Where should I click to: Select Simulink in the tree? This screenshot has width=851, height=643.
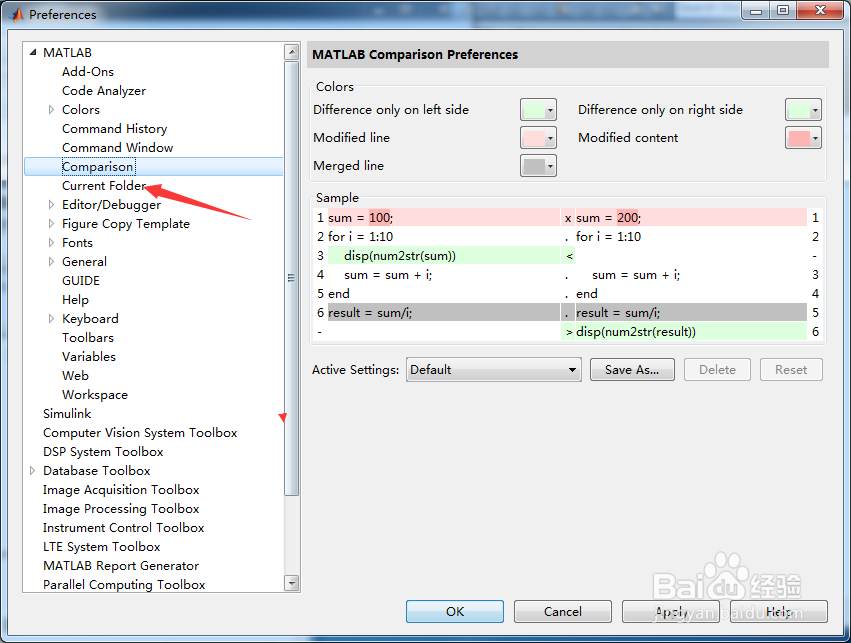67,413
